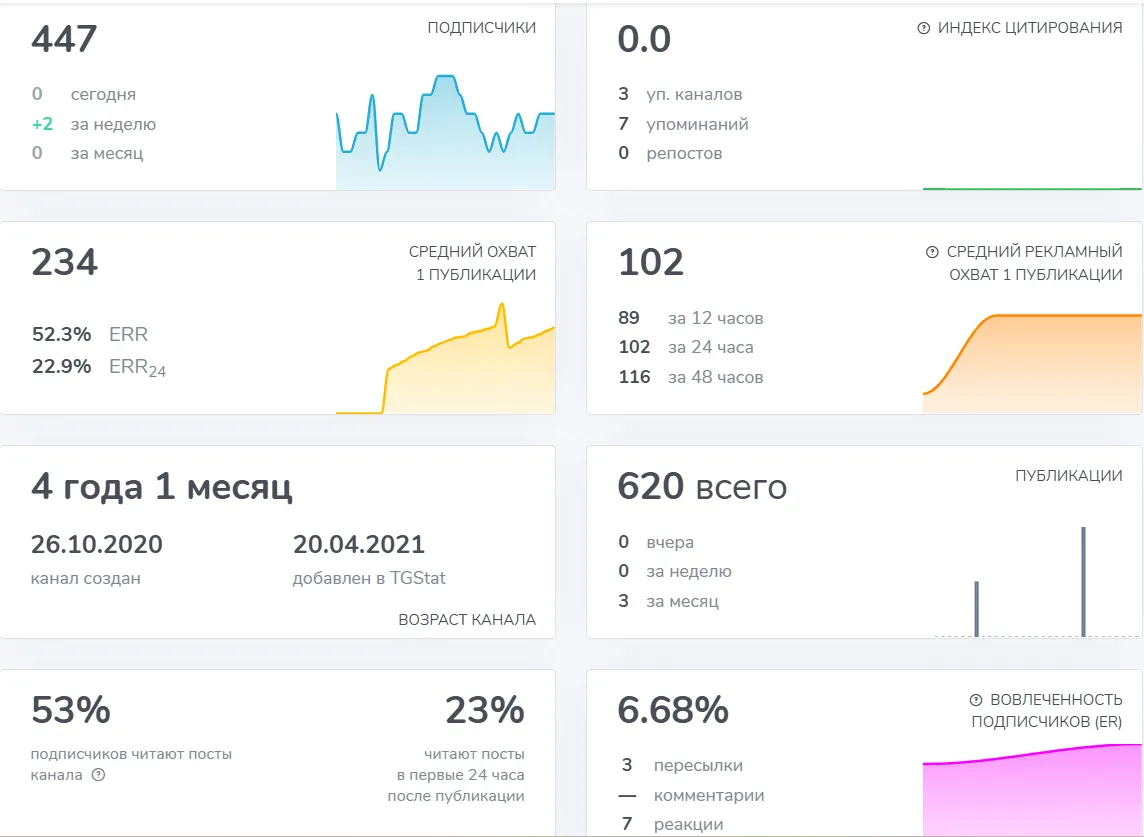Viewport: 1144px width, 837px height.
Task: Click the '+2 за неделю' subscriber stat
Action: (94, 124)
